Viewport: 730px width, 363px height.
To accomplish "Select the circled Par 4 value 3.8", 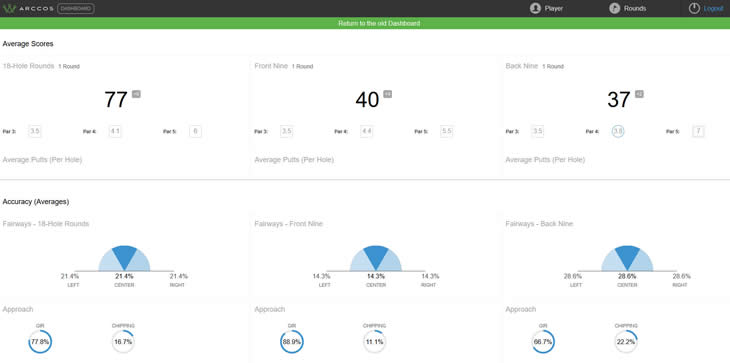I will 618,132.
